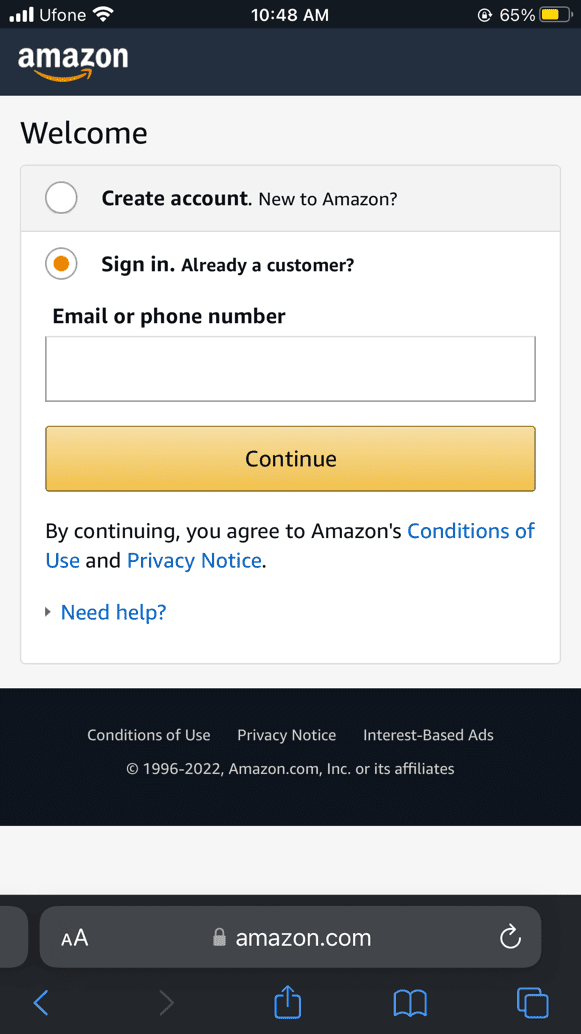This screenshot has width=581, height=1034.
Task: Reload the page
Action: pyautogui.click(x=510, y=937)
